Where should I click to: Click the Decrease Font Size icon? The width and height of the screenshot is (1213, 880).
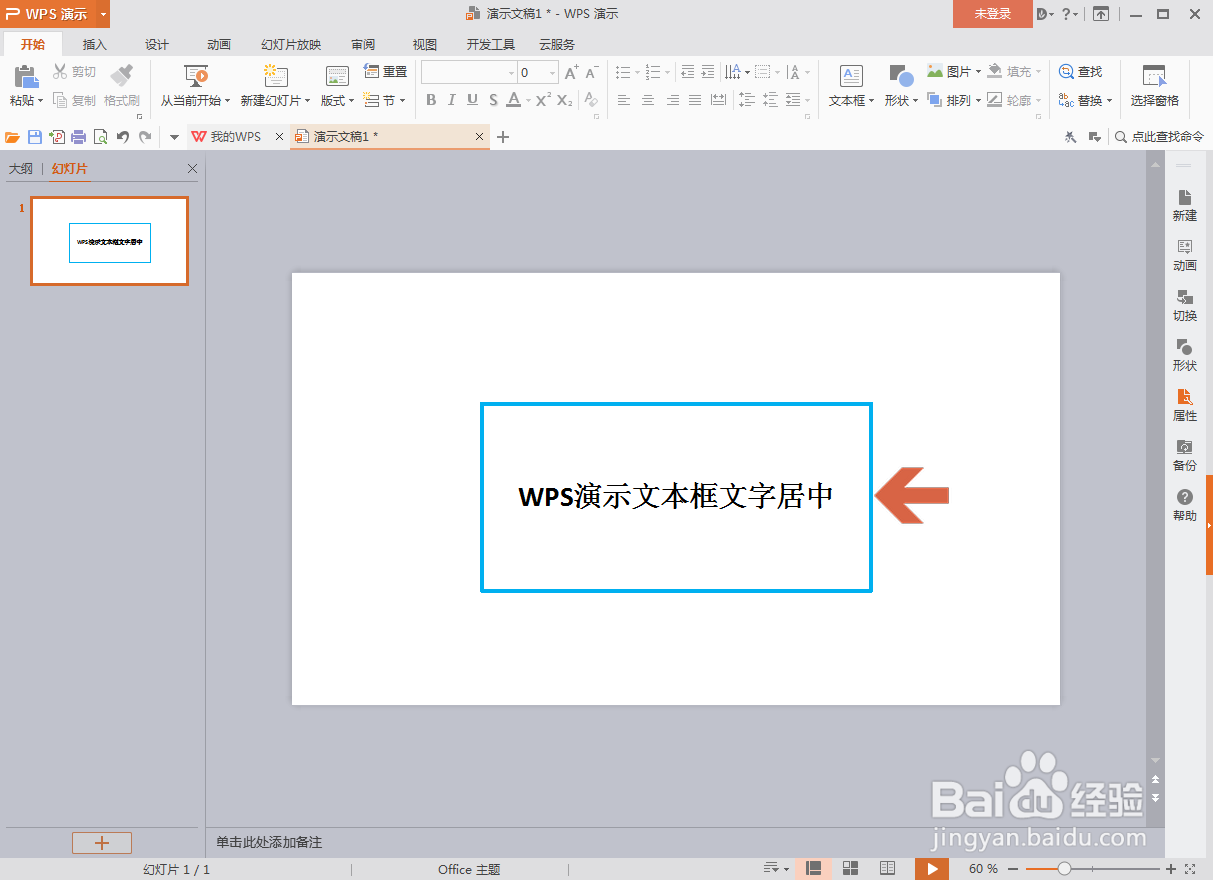tap(592, 72)
